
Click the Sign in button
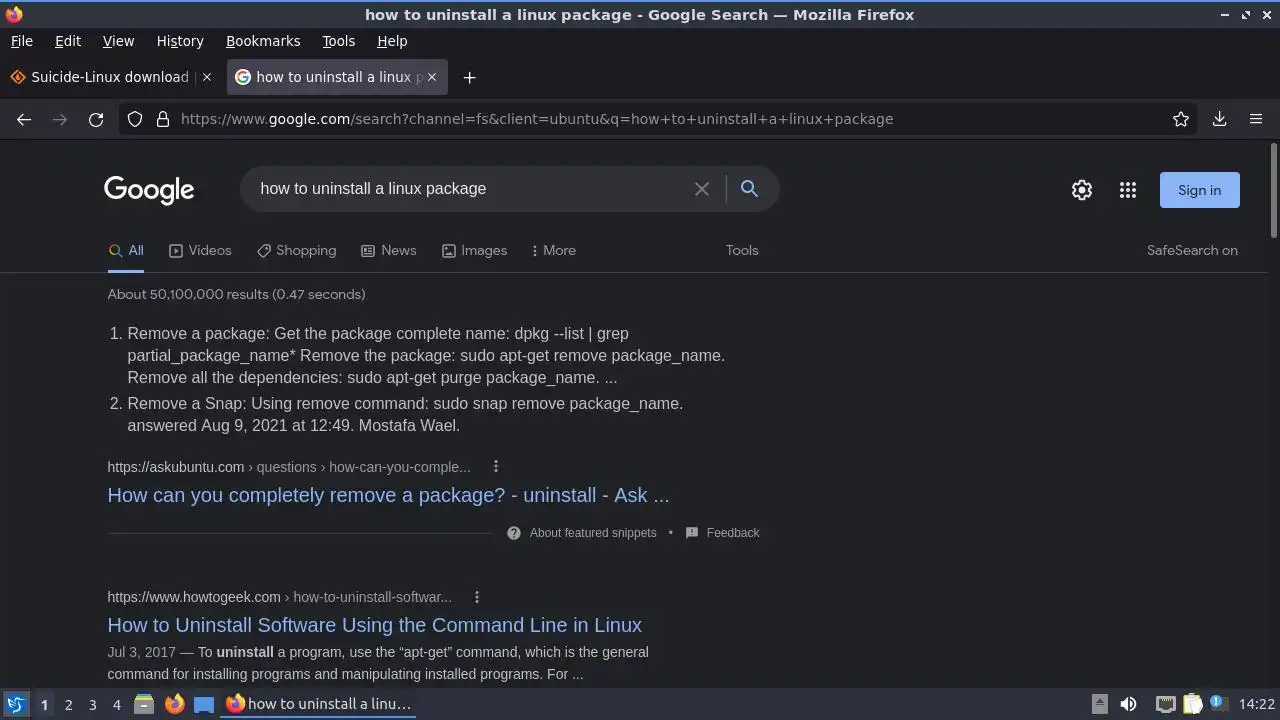(x=1199, y=190)
